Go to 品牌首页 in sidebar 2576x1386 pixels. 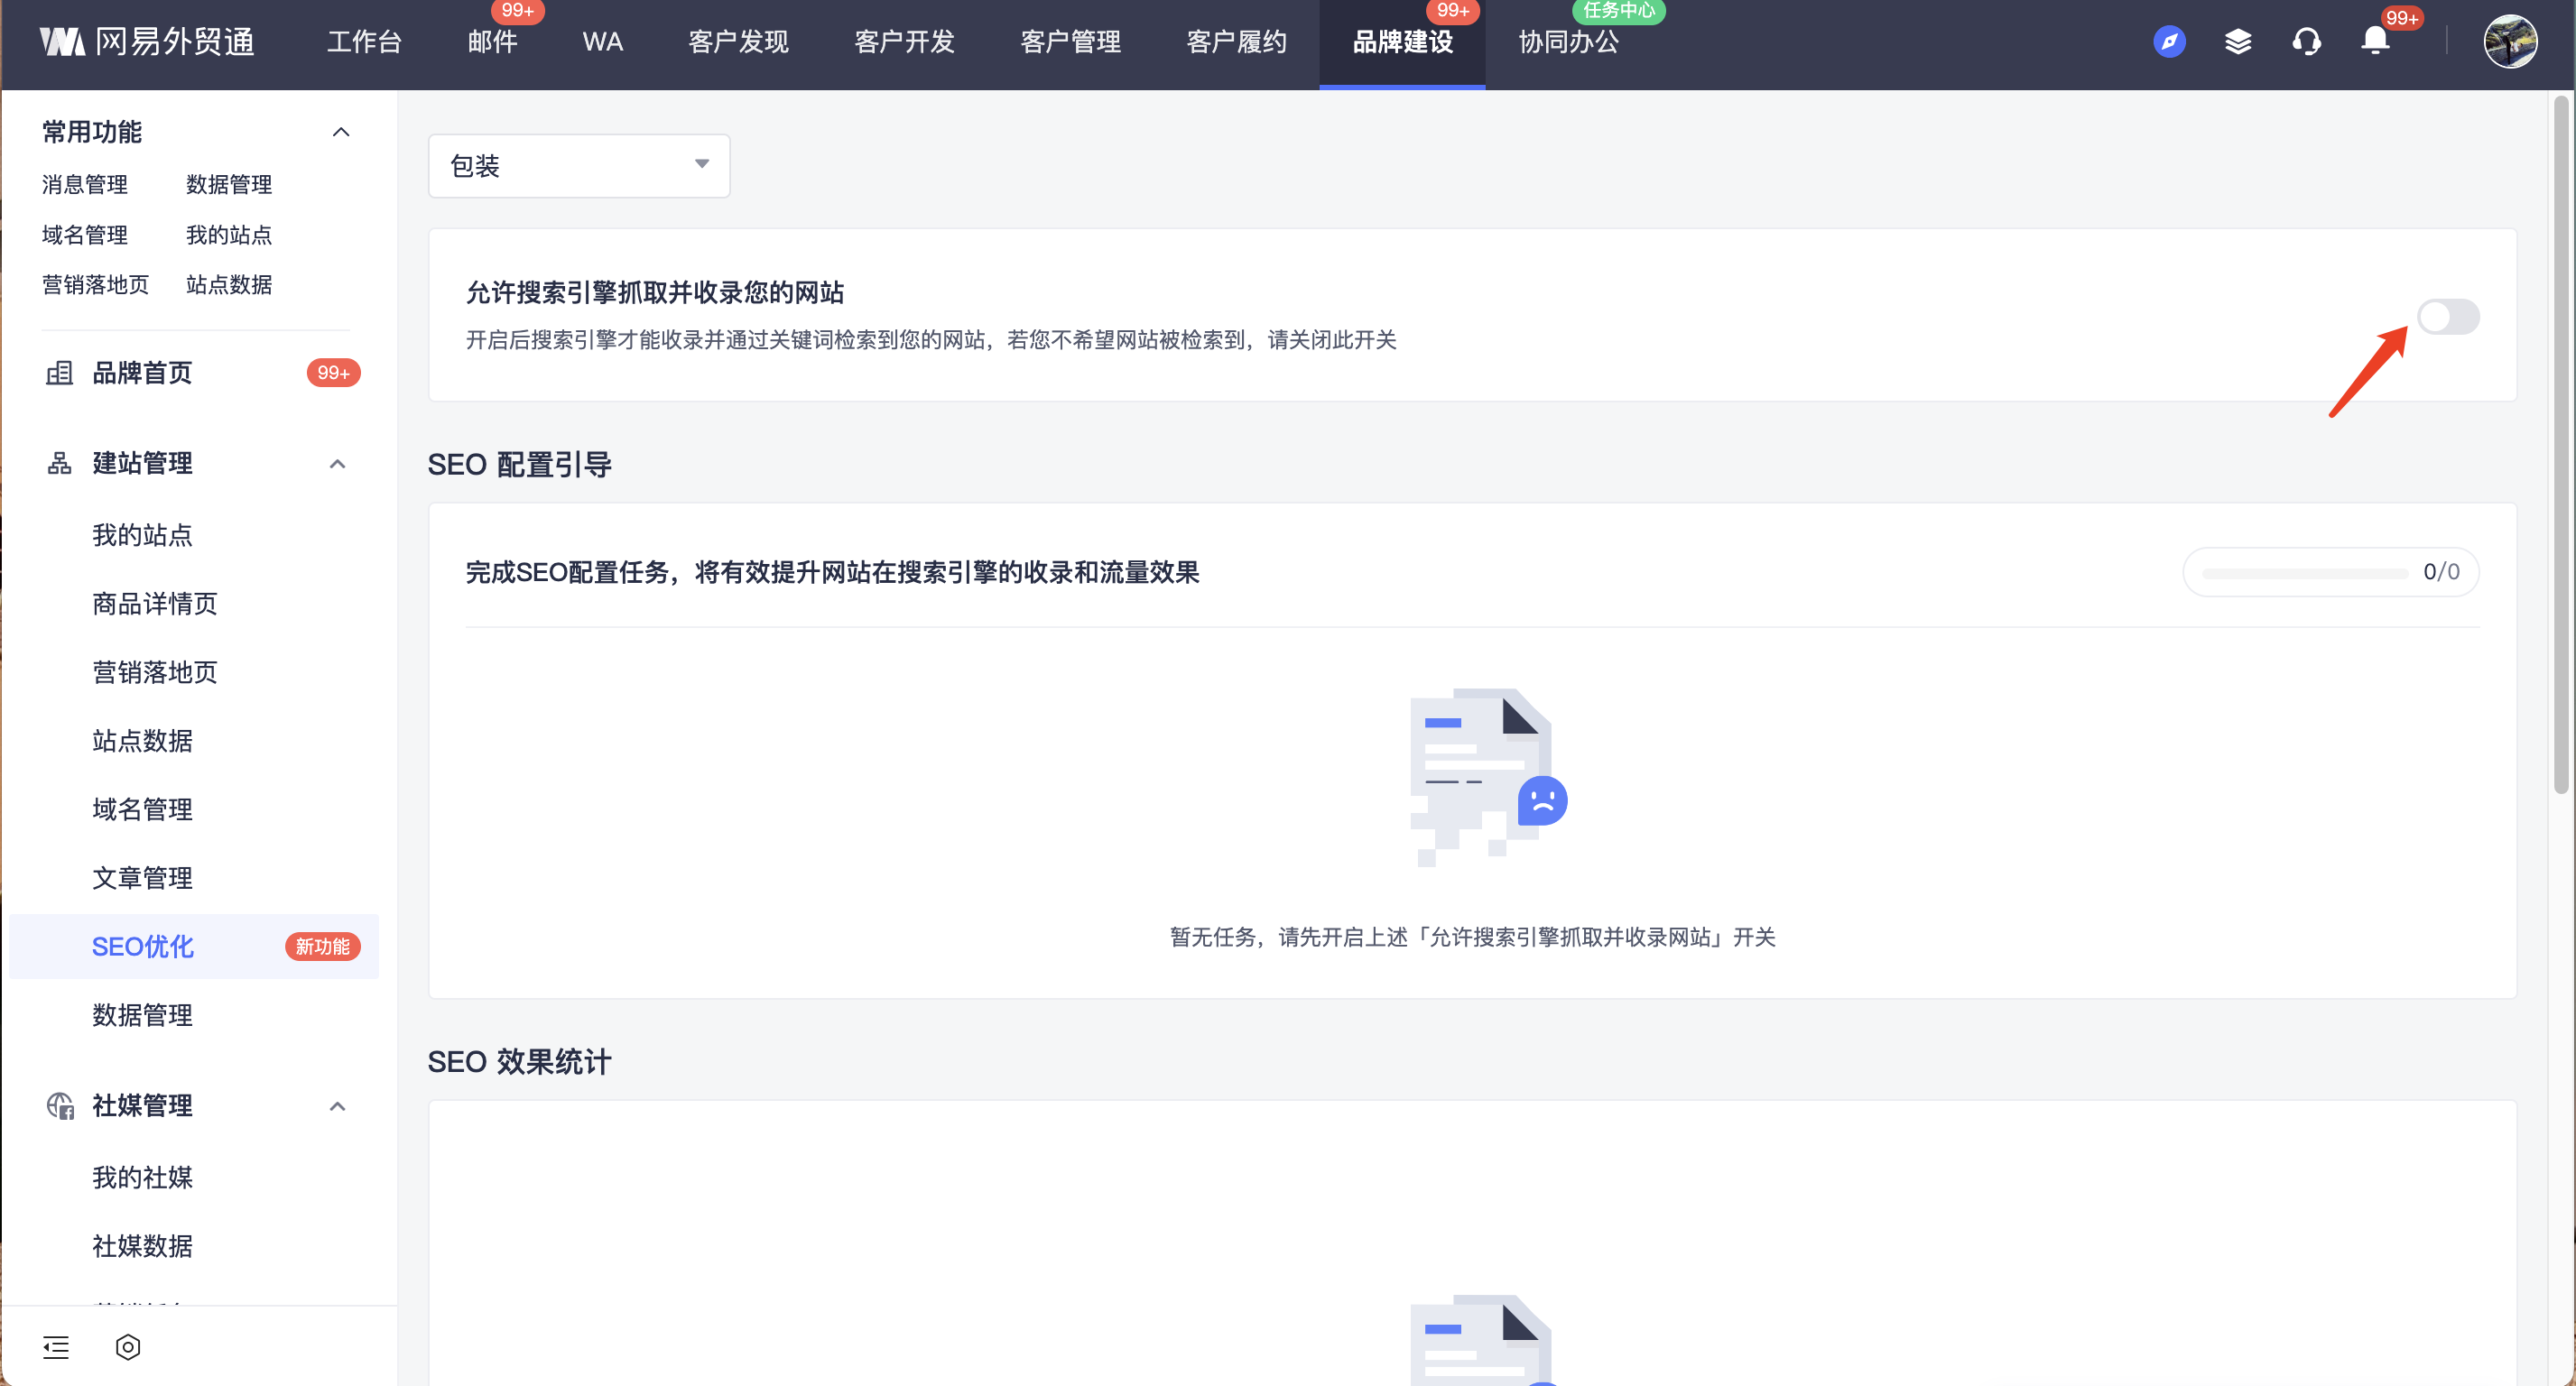pyautogui.click(x=142, y=373)
